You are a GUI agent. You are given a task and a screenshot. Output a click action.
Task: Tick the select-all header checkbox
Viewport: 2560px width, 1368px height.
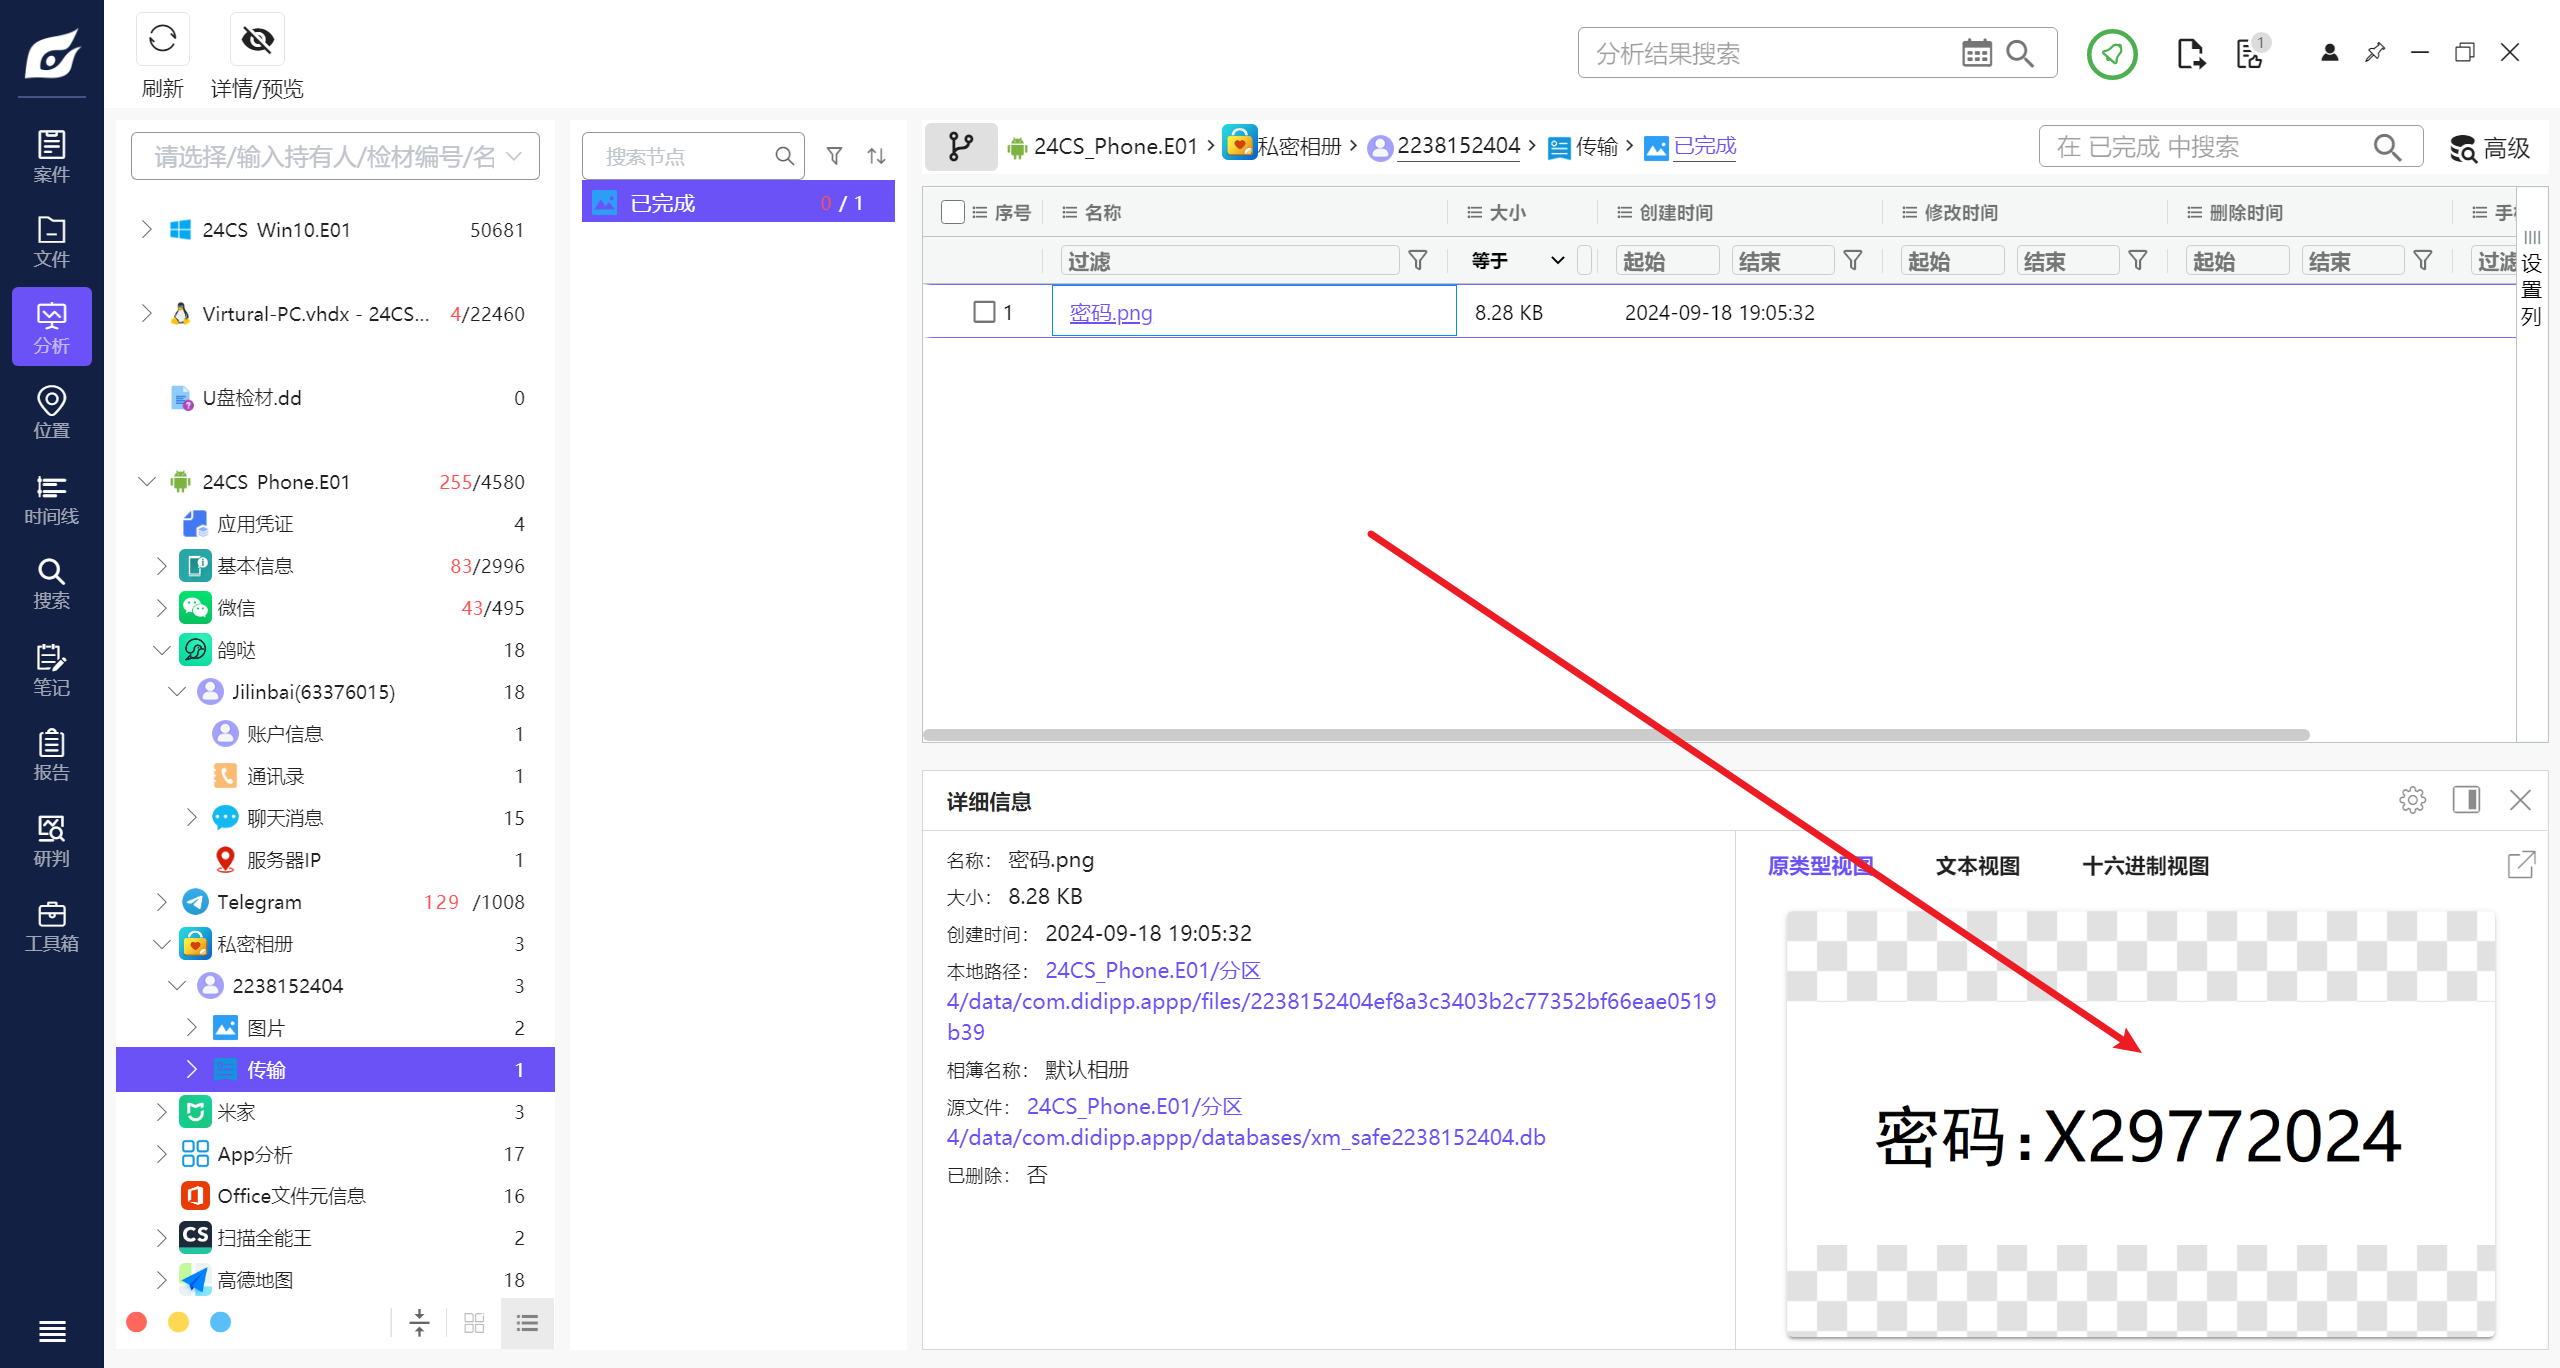click(x=952, y=212)
